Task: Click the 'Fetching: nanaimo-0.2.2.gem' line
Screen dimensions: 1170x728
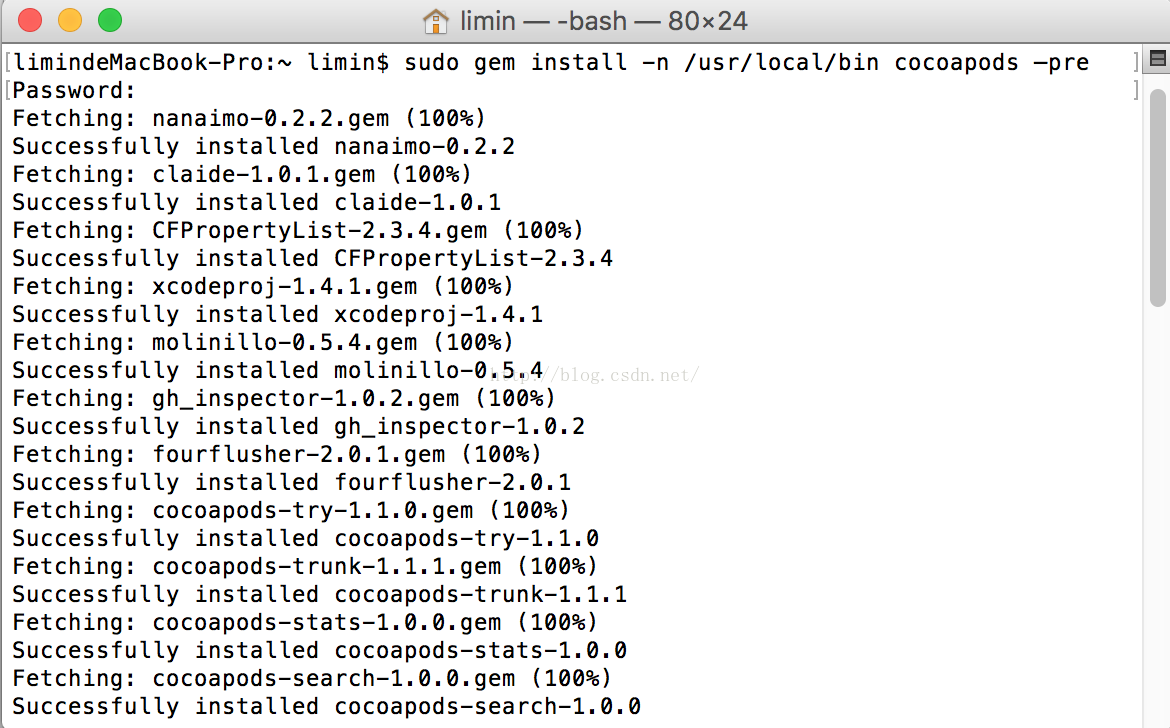Action: 249,119
